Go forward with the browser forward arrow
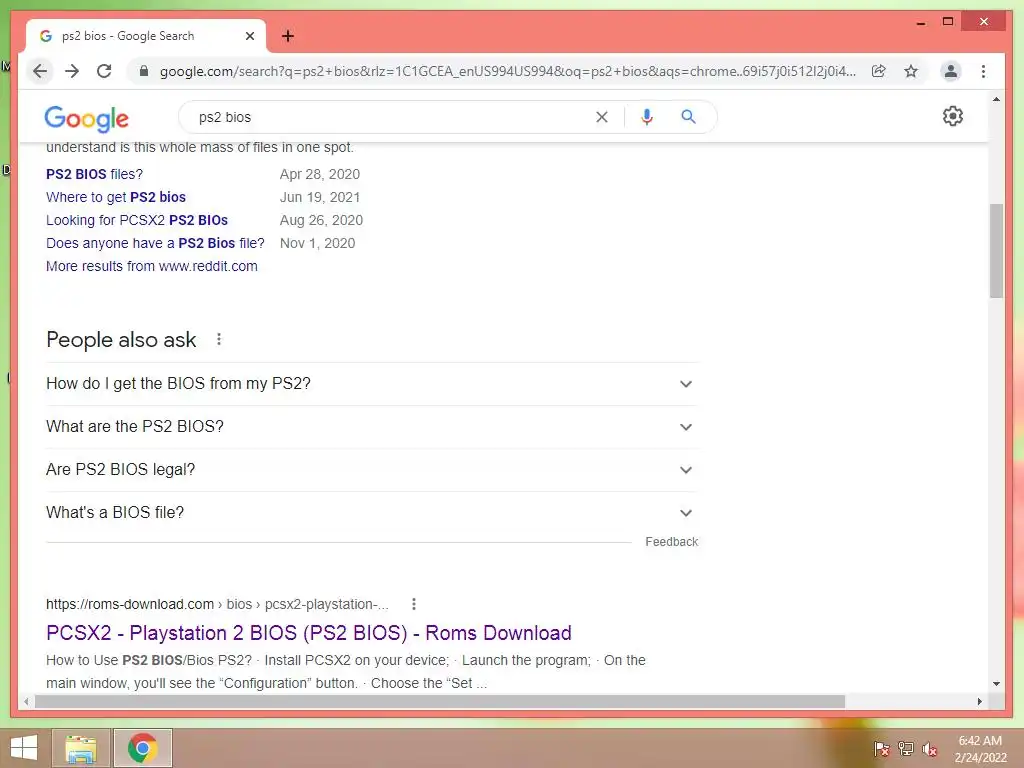The height and width of the screenshot is (768, 1024). click(x=72, y=71)
